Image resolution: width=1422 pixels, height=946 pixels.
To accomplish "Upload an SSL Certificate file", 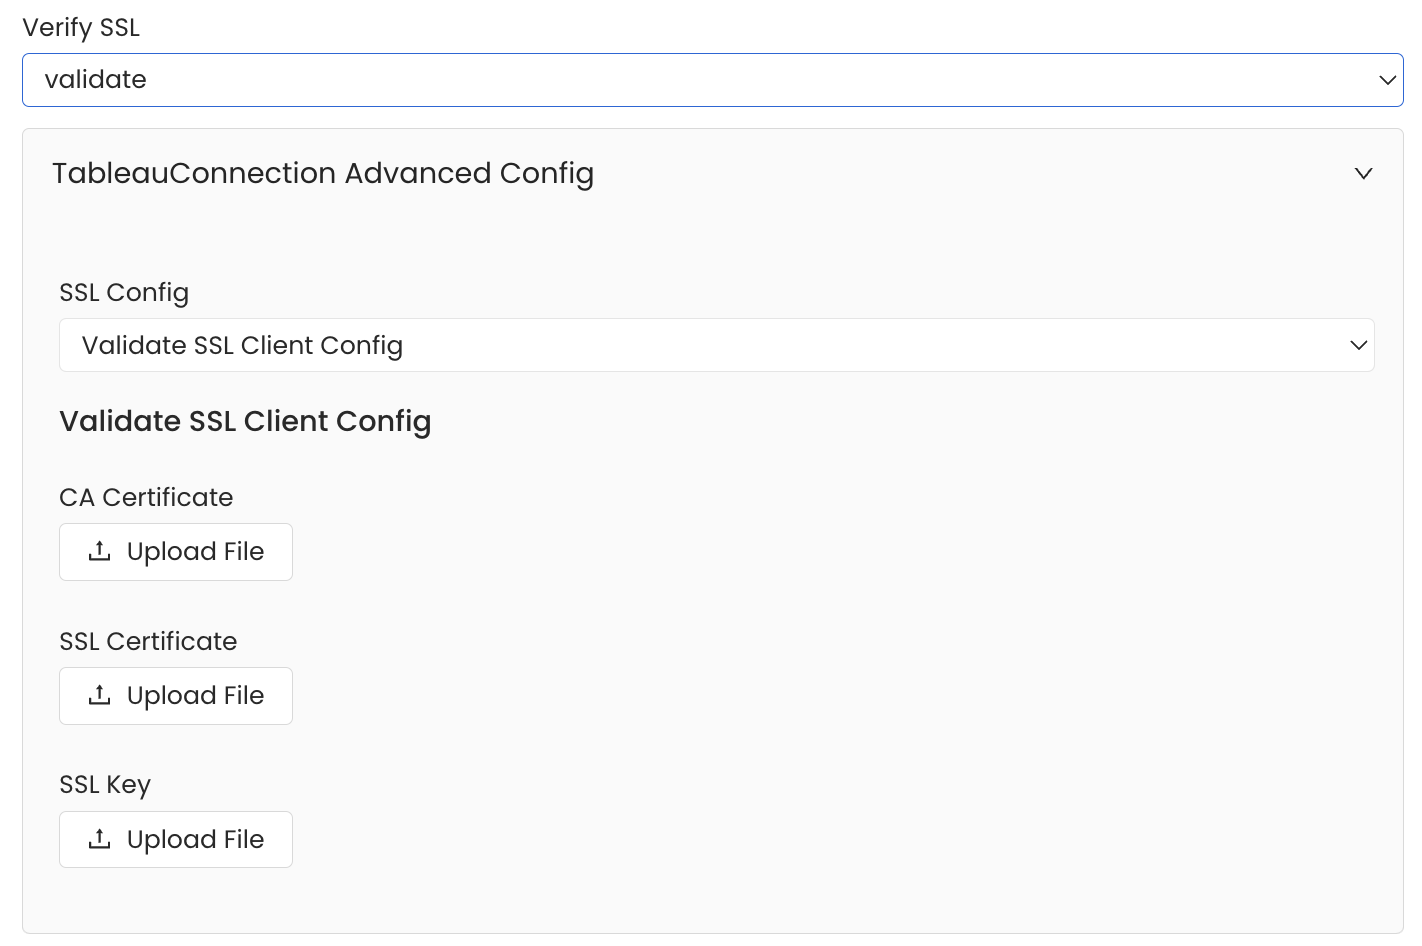I will 176,696.
